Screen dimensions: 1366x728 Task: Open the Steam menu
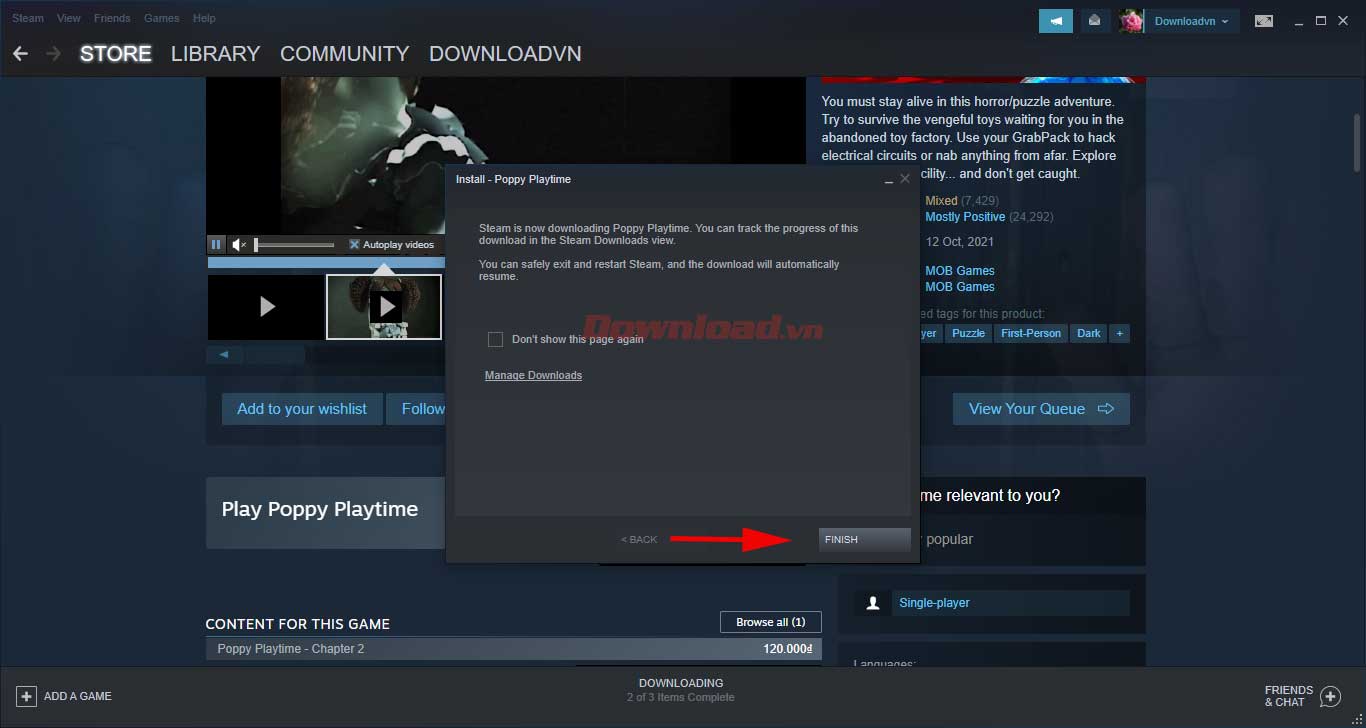pos(28,18)
